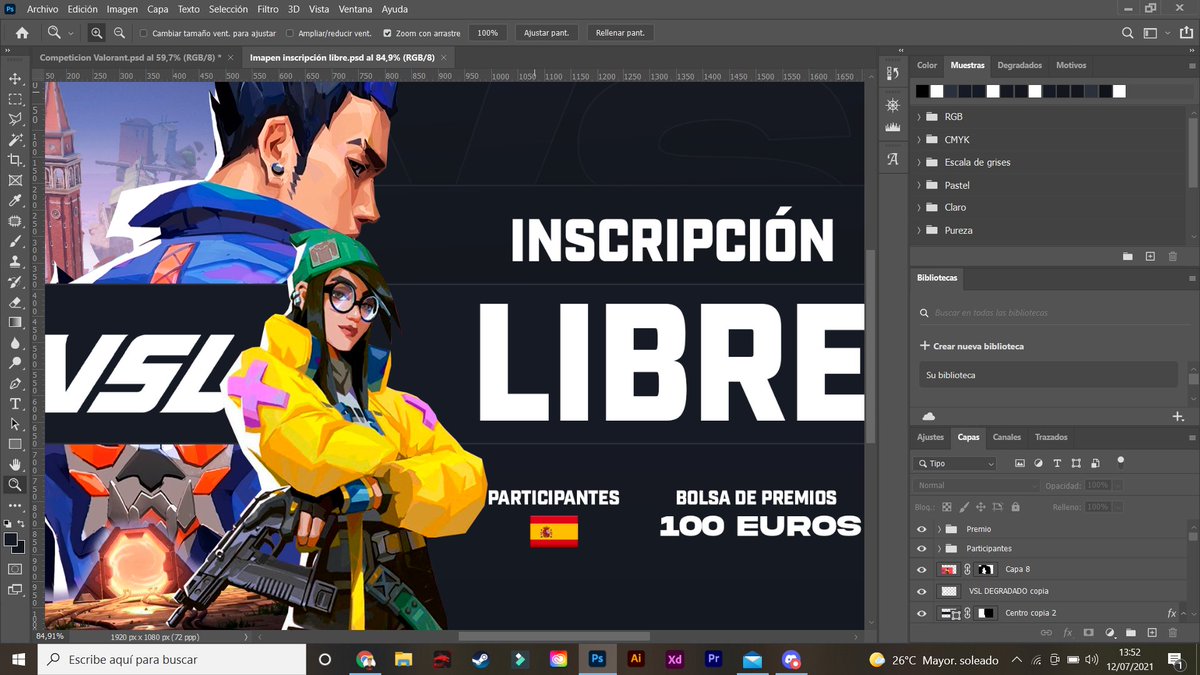Screen dimensions: 1200x675
Task: Select the Clone Stamp tool
Action: 15,261
